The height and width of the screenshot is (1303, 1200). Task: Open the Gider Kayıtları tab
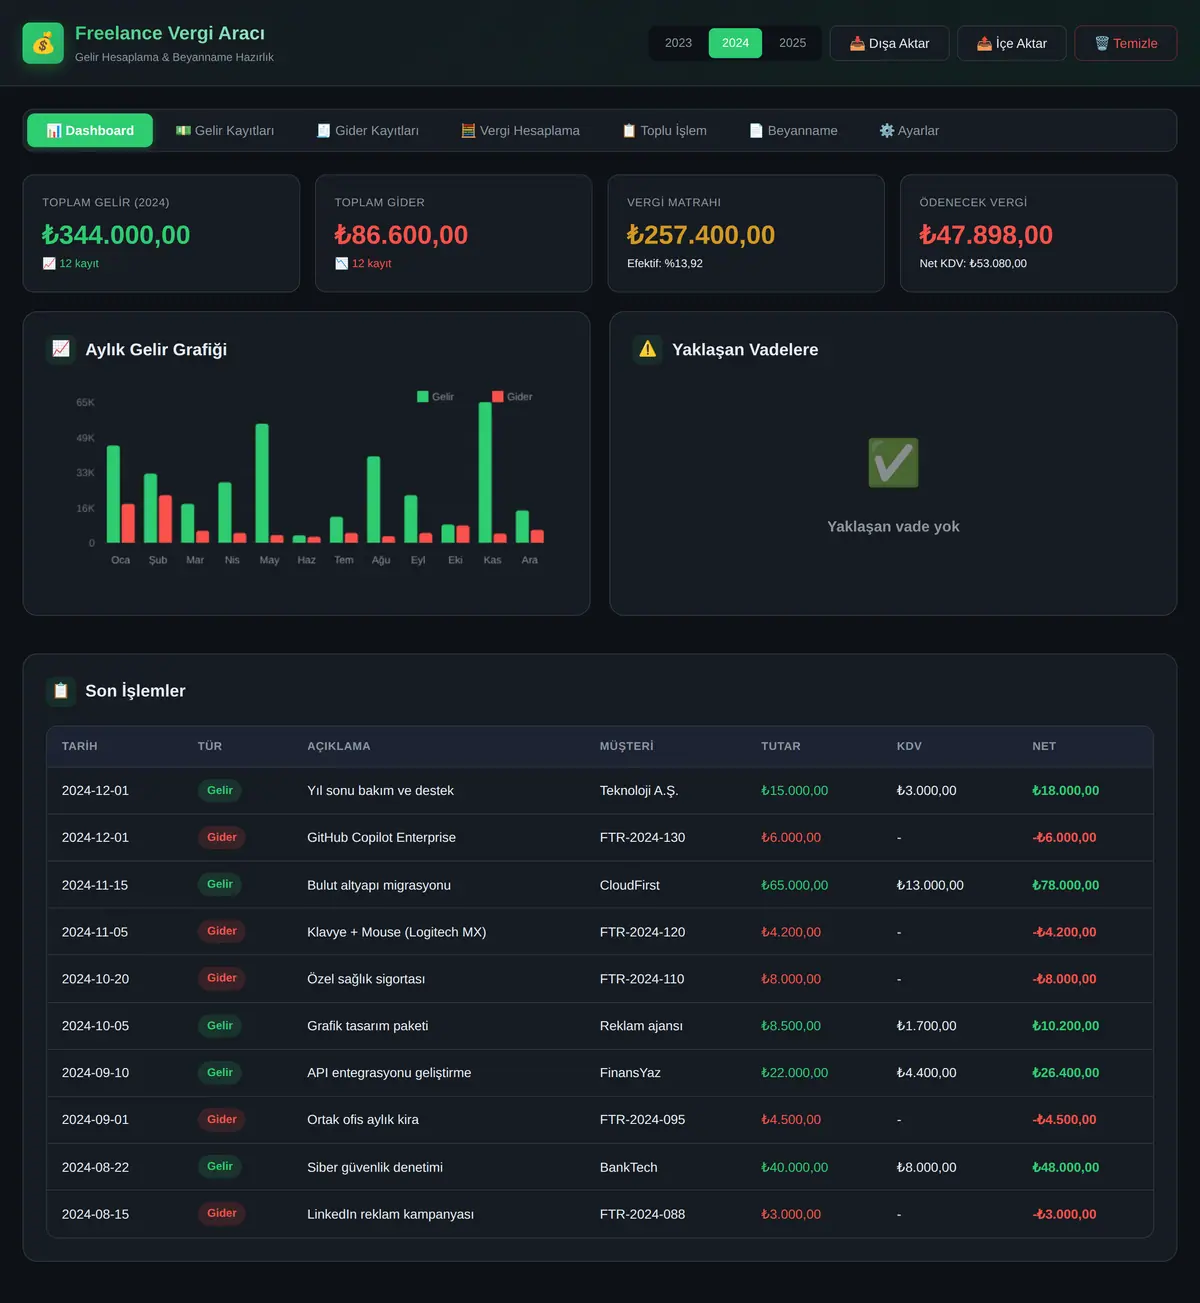pos(368,131)
